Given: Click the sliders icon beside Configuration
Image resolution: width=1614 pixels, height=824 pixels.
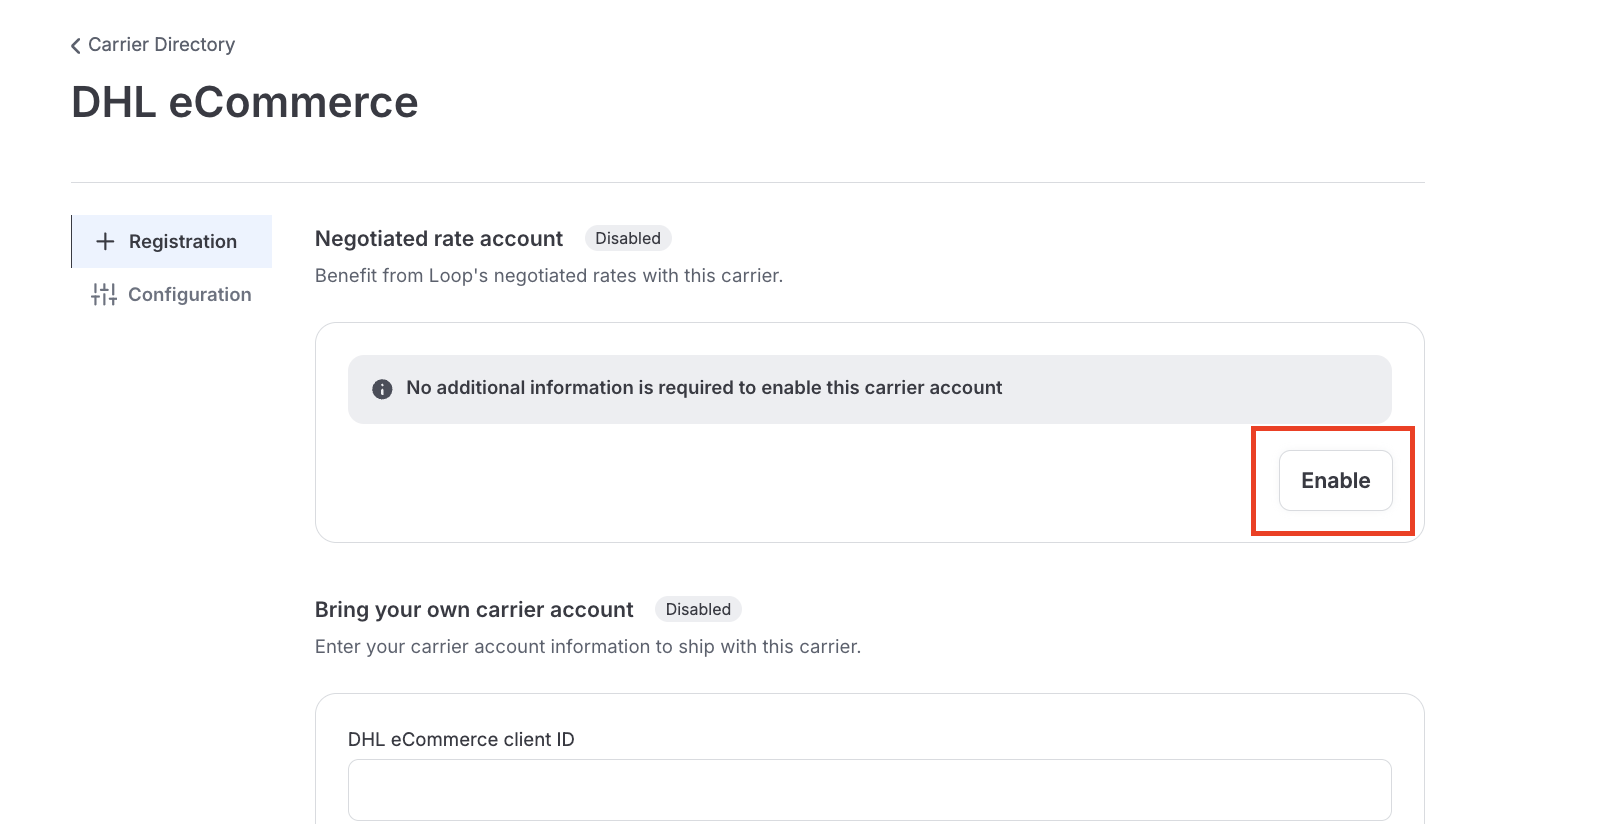Looking at the screenshot, I should click(x=104, y=294).
